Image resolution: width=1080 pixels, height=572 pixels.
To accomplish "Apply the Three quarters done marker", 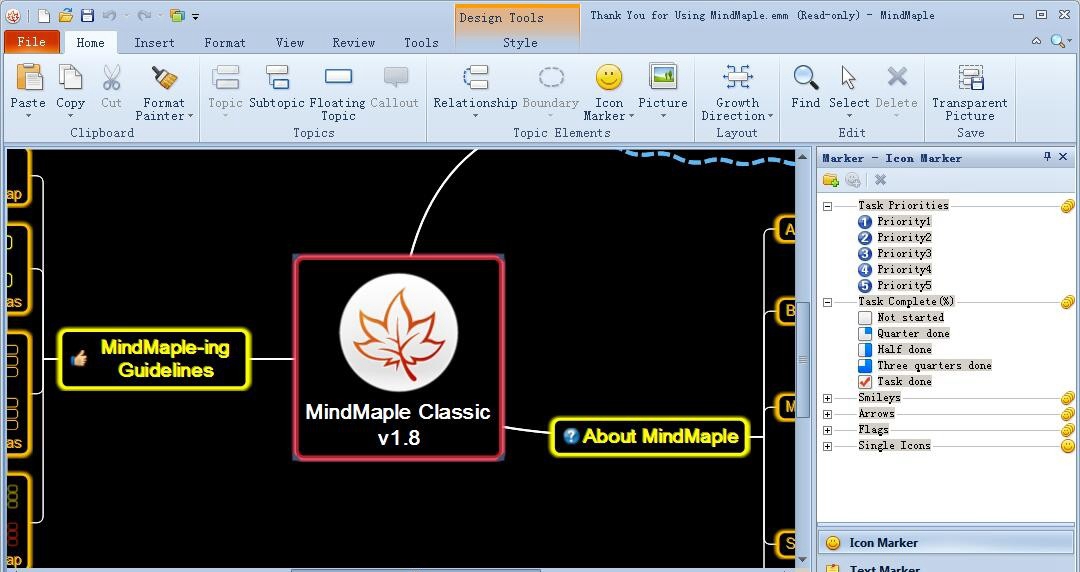I will [925, 365].
